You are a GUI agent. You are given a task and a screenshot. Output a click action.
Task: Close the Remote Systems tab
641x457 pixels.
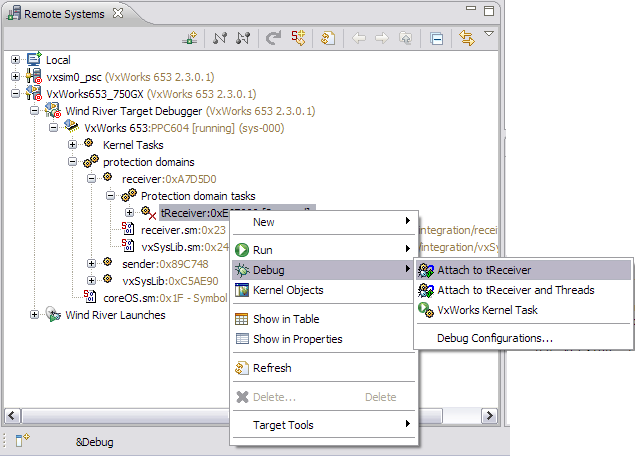(118, 13)
